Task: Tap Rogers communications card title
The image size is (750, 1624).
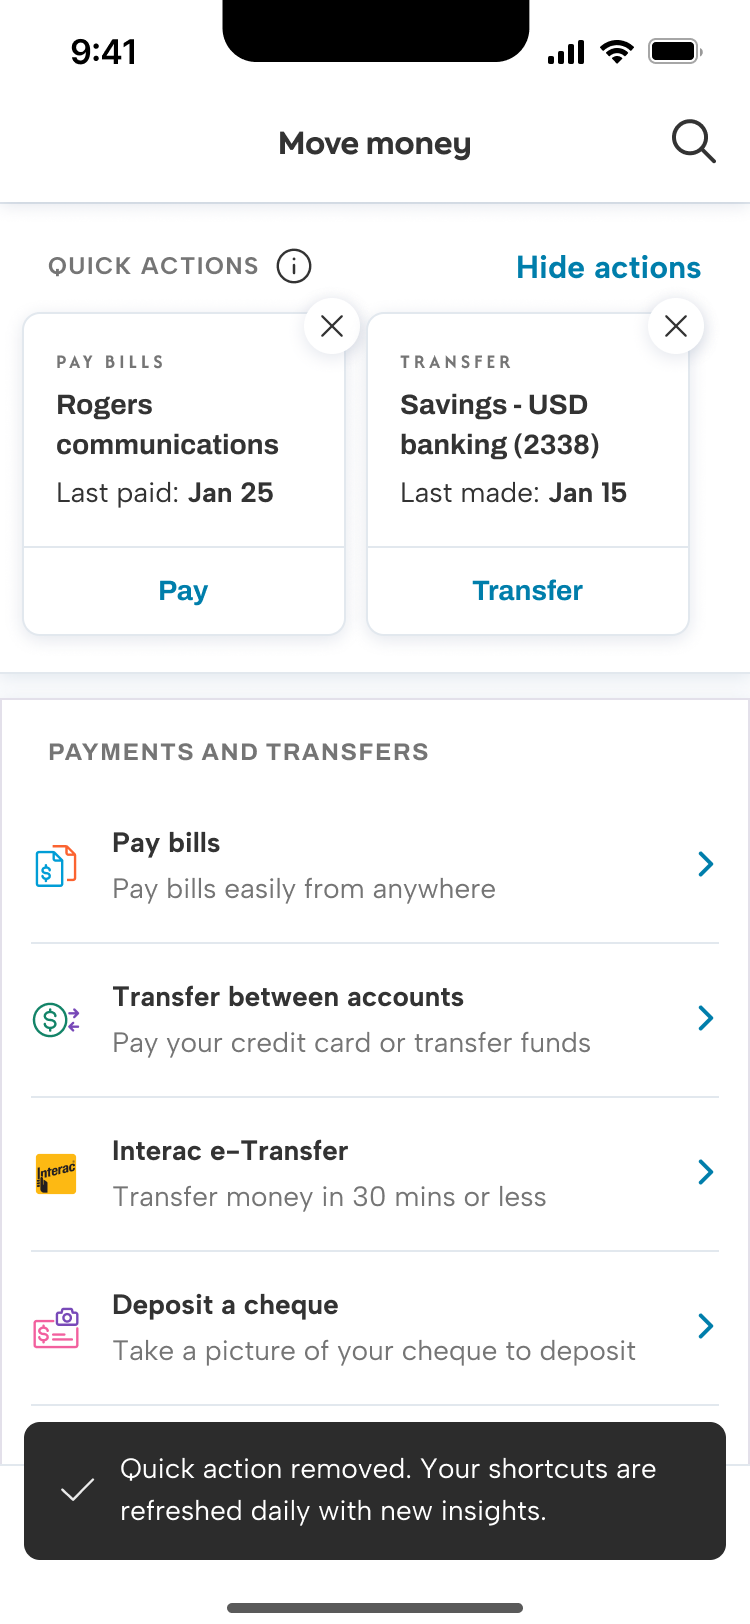Action: 167,425
